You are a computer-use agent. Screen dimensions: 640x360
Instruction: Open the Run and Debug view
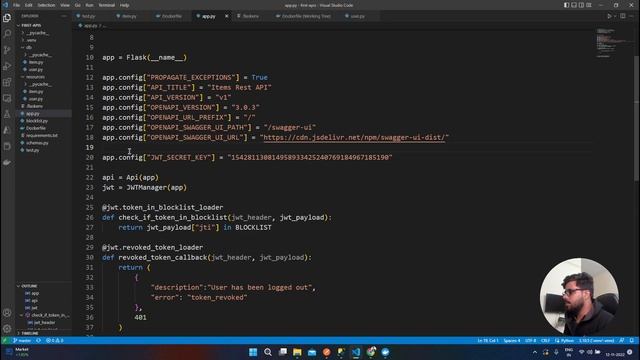(7, 66)
